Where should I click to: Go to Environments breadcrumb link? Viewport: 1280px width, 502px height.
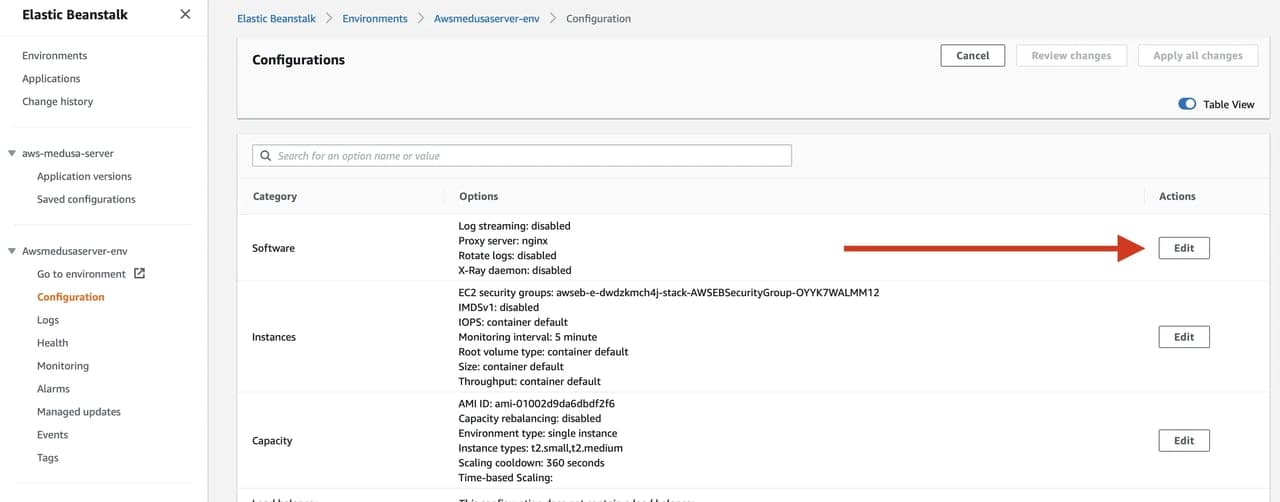375,19
